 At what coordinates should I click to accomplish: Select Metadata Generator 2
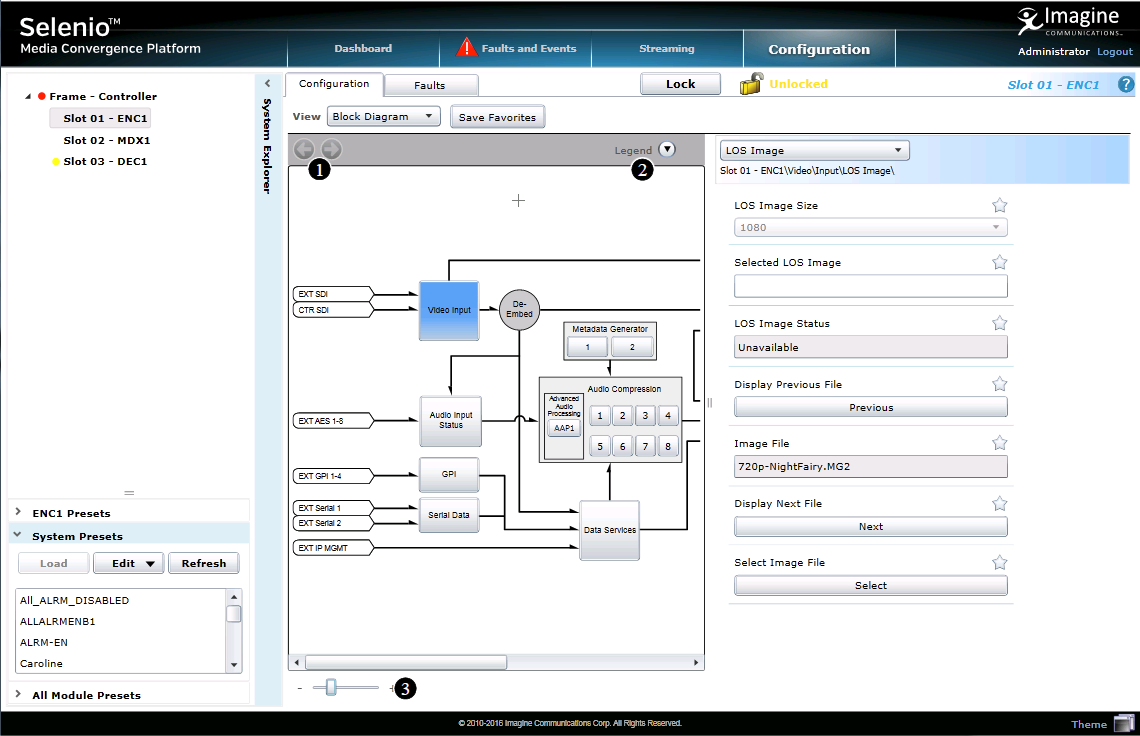pos(632,348)
